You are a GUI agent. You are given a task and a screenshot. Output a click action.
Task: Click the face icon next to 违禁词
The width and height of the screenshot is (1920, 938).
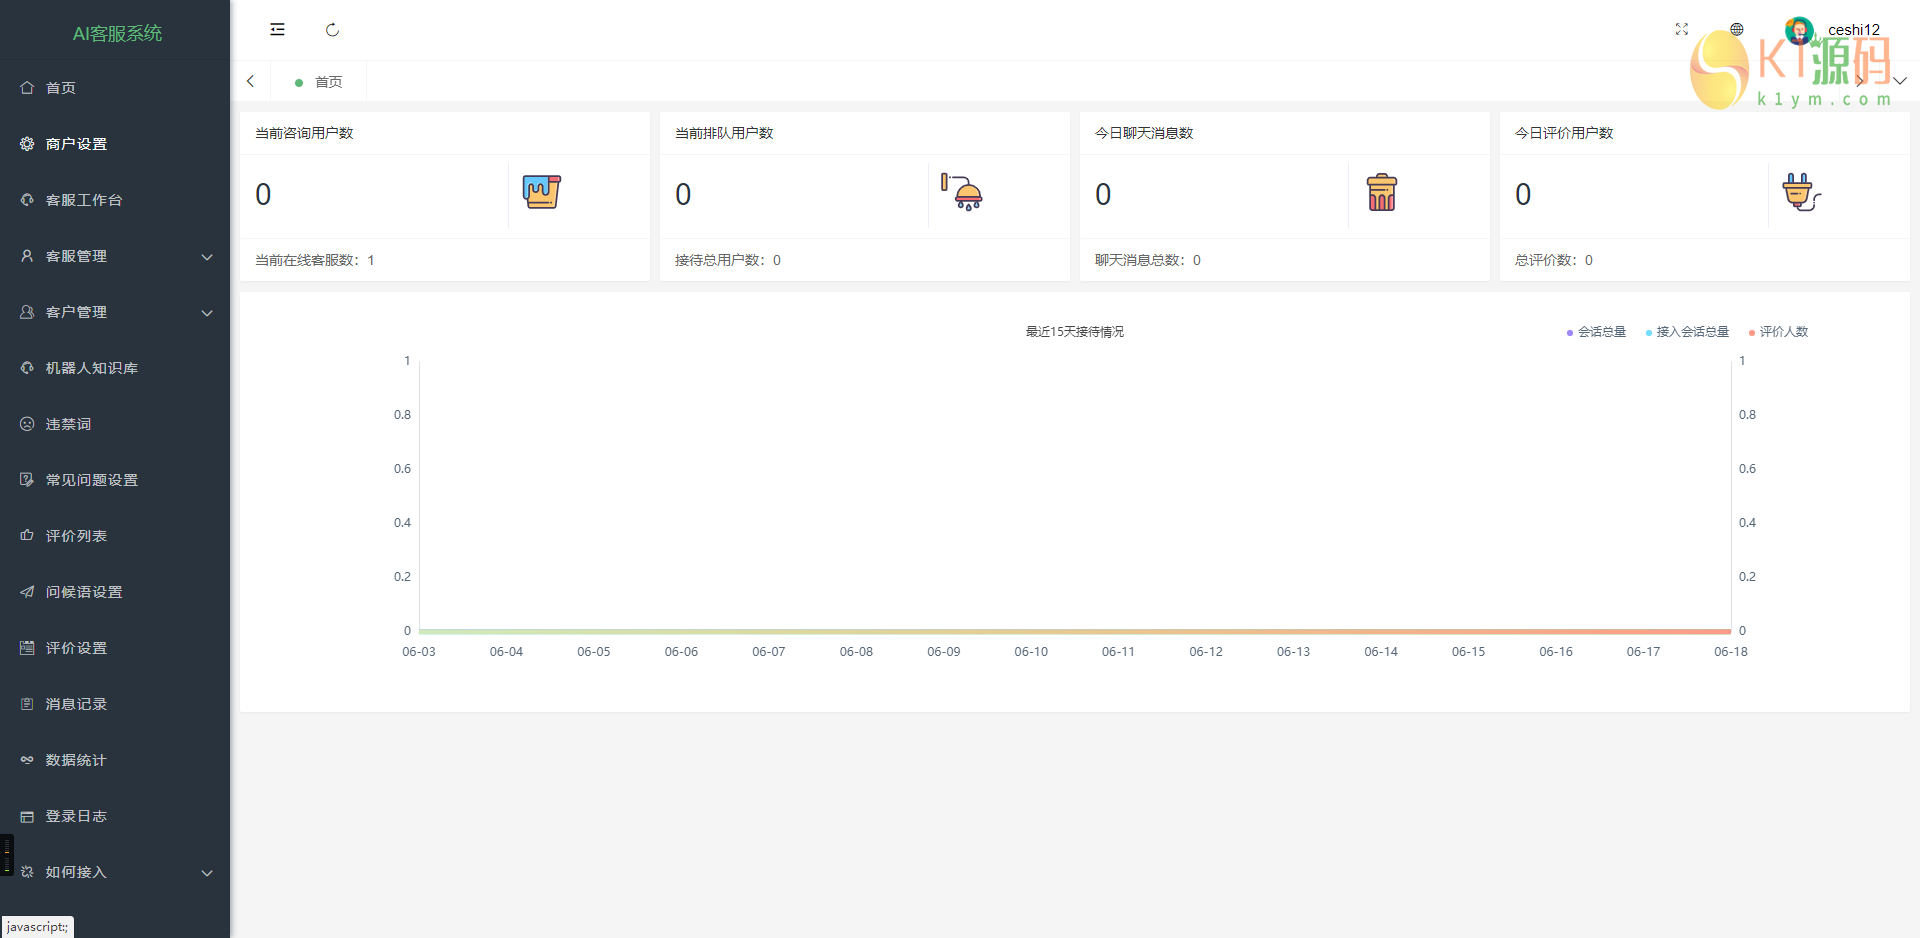point(27,424)
